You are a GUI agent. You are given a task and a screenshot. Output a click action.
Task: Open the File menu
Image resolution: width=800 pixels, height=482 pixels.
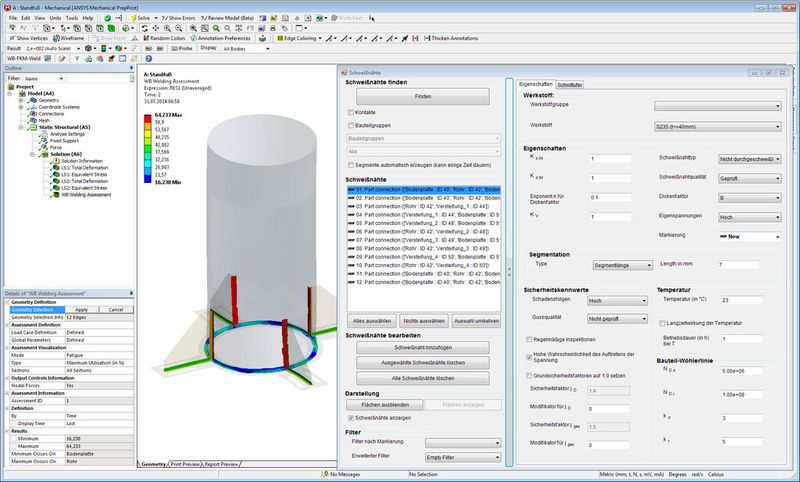(x=13, y=18)
